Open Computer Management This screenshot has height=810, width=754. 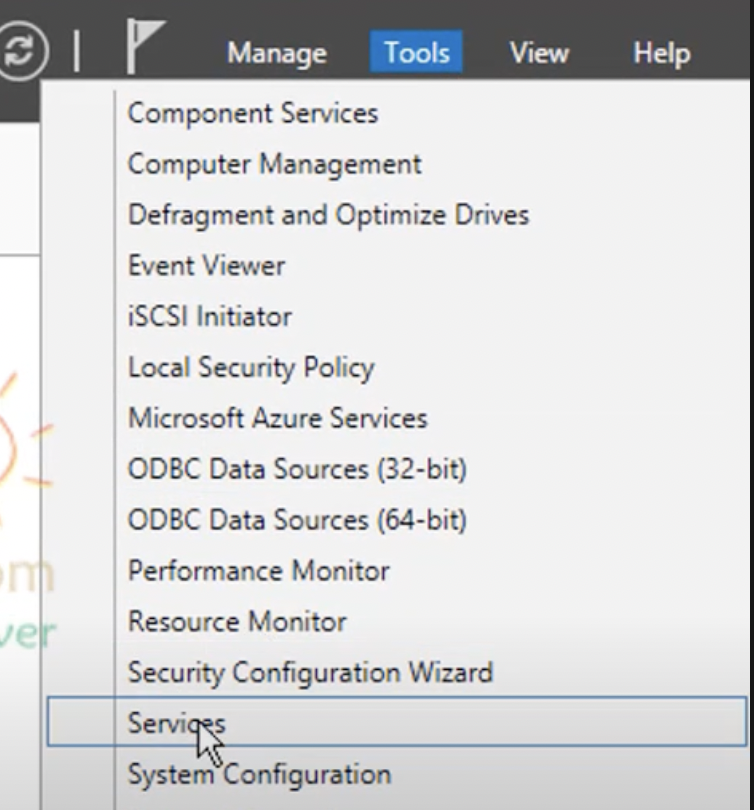(x=273, y=164)
